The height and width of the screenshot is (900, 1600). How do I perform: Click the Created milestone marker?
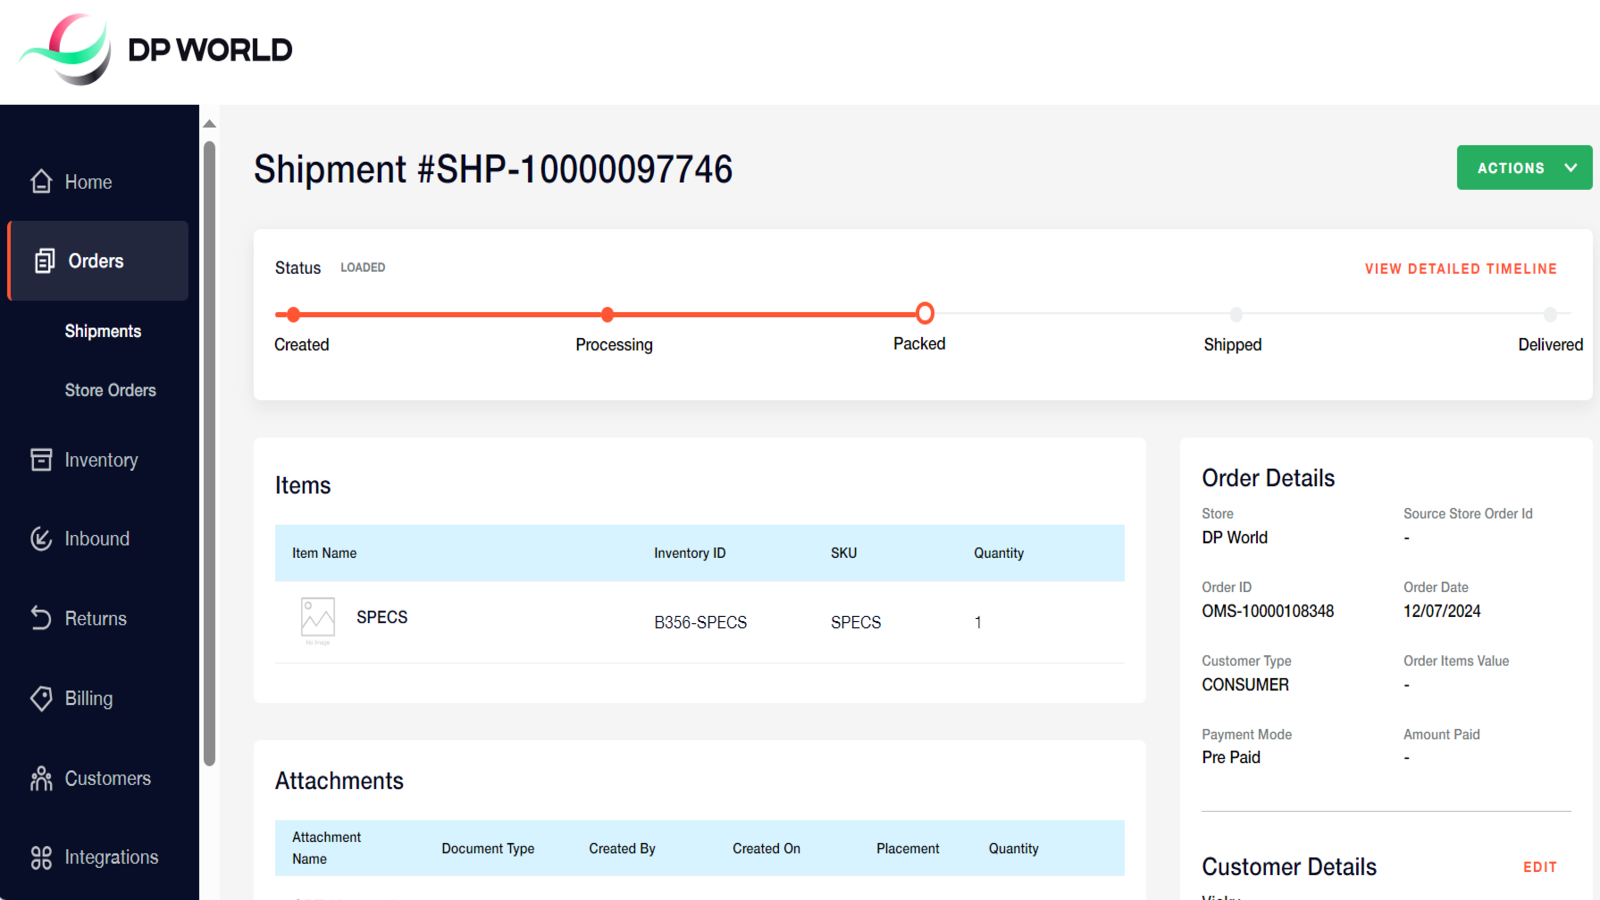[x=292, y=313]
